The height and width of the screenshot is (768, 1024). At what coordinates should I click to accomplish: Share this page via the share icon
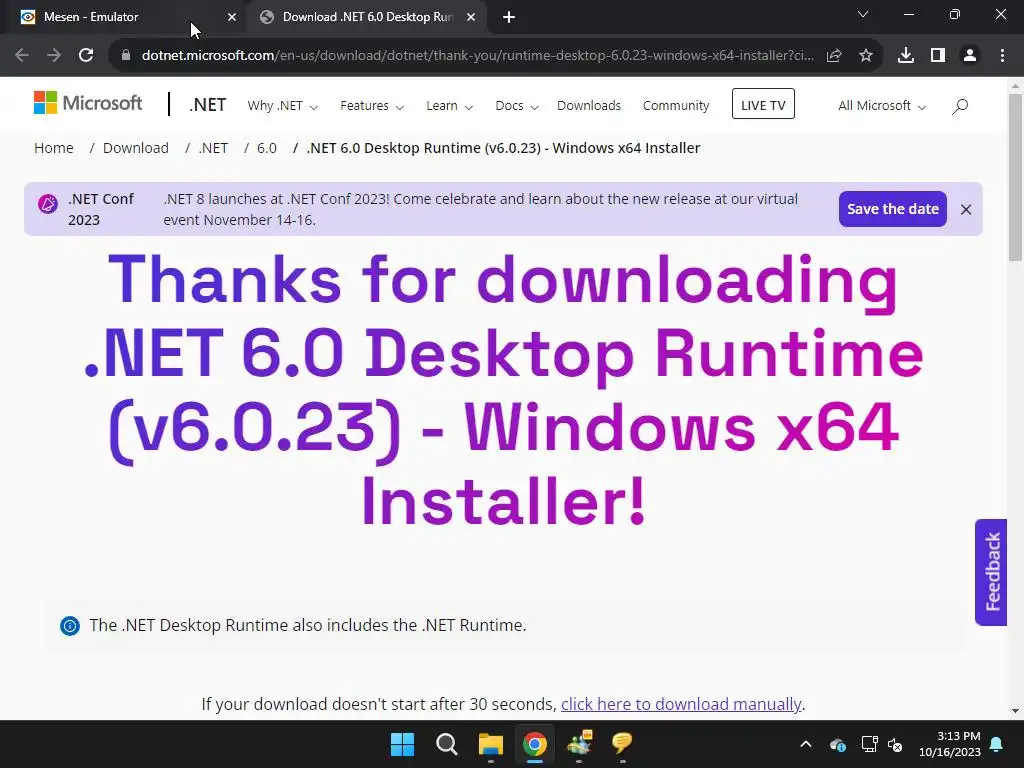click(834, 56)
